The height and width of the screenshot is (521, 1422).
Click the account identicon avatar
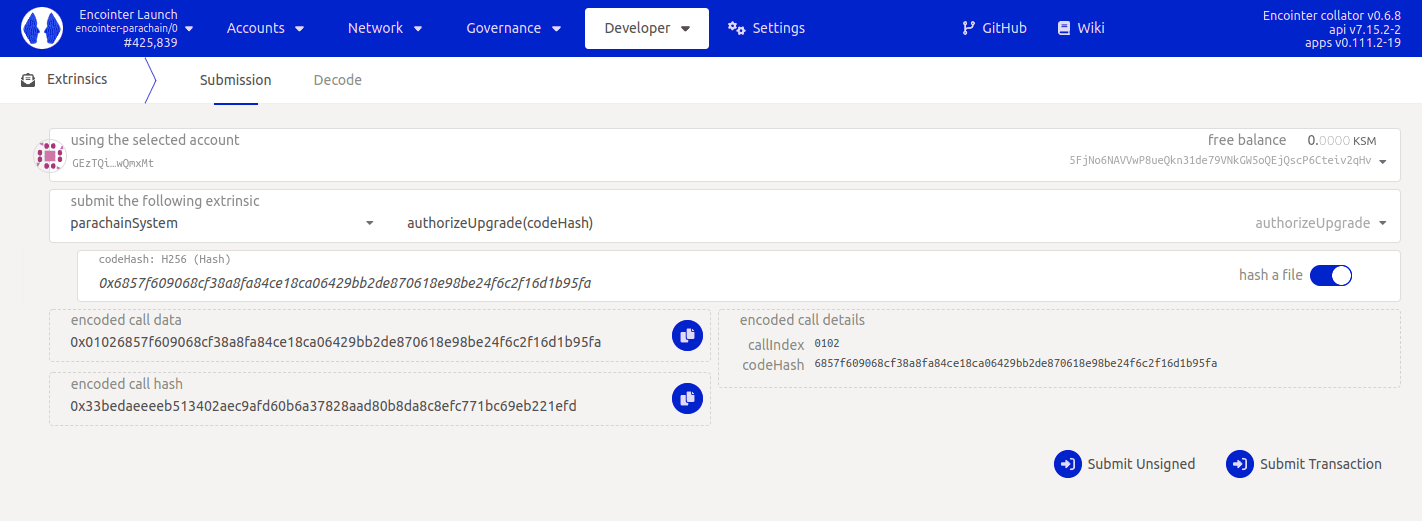pyautogui.click(x=50, y=156)
